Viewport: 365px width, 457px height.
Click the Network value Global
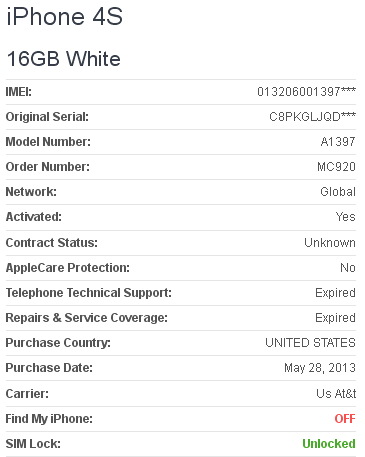click(338, 192)
